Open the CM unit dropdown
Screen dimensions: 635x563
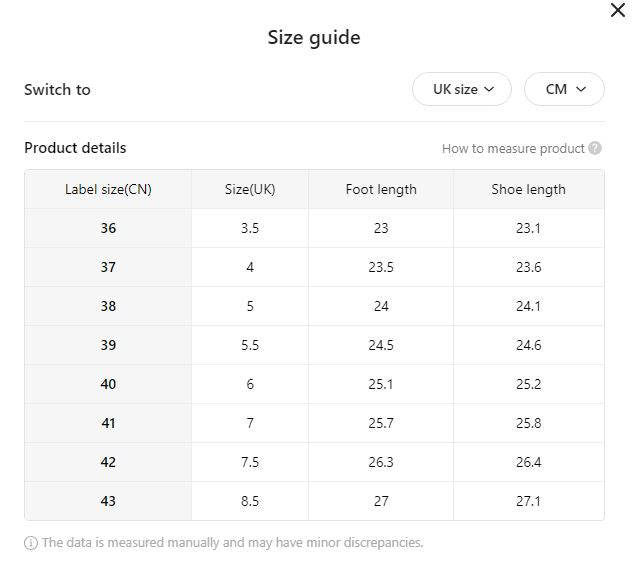point(564,89)
